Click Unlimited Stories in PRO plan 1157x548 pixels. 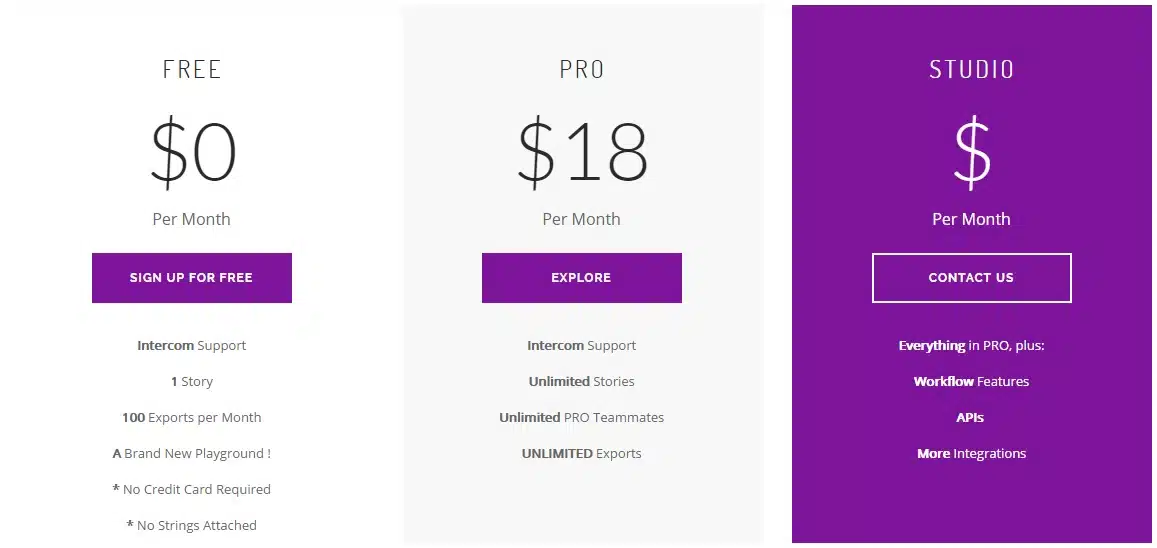[582, 382]
